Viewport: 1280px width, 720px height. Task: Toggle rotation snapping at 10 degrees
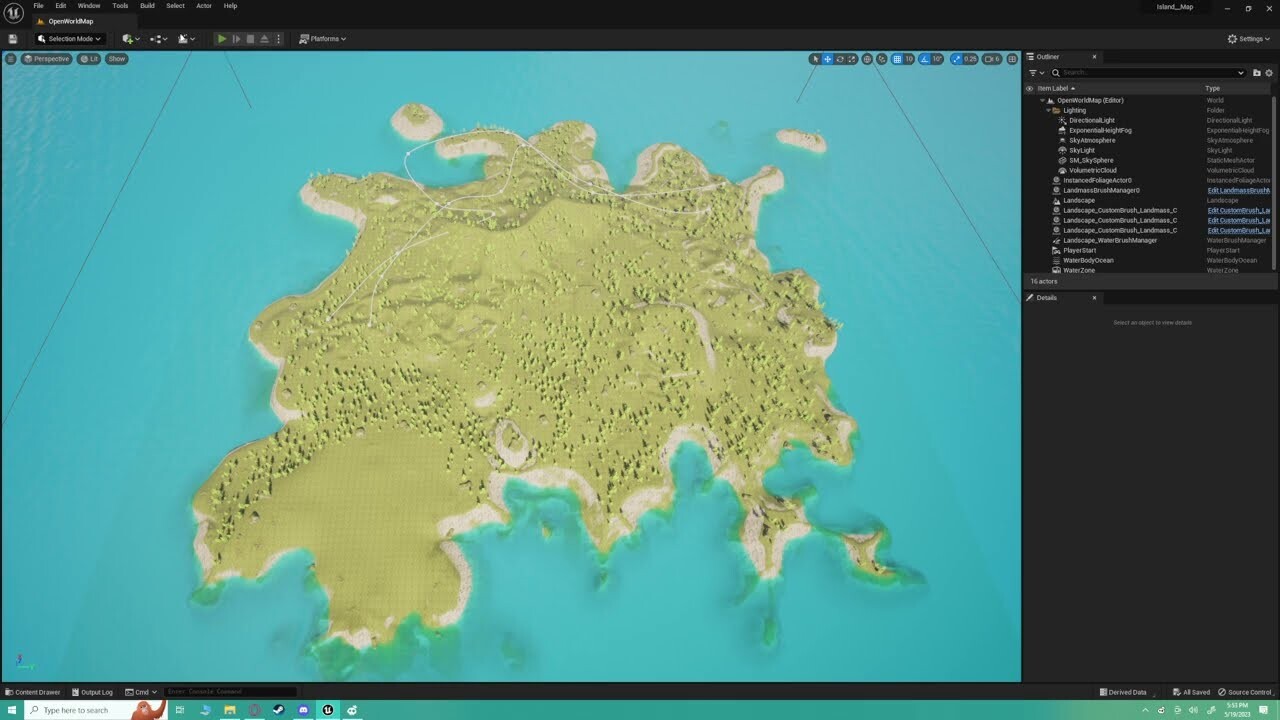(x=925, y=59)
